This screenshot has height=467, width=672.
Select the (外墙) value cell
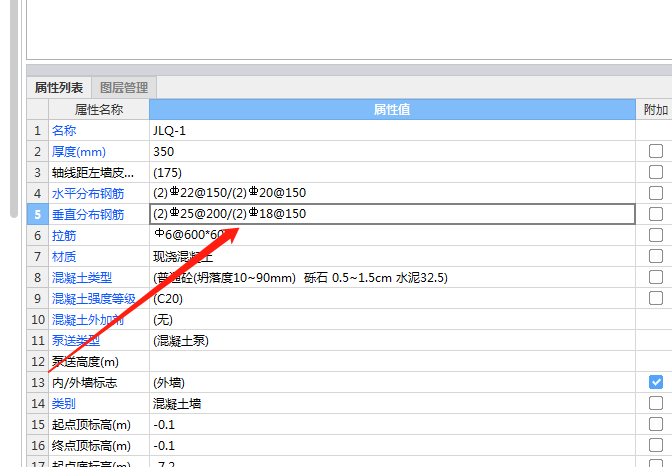click(392, 382)
